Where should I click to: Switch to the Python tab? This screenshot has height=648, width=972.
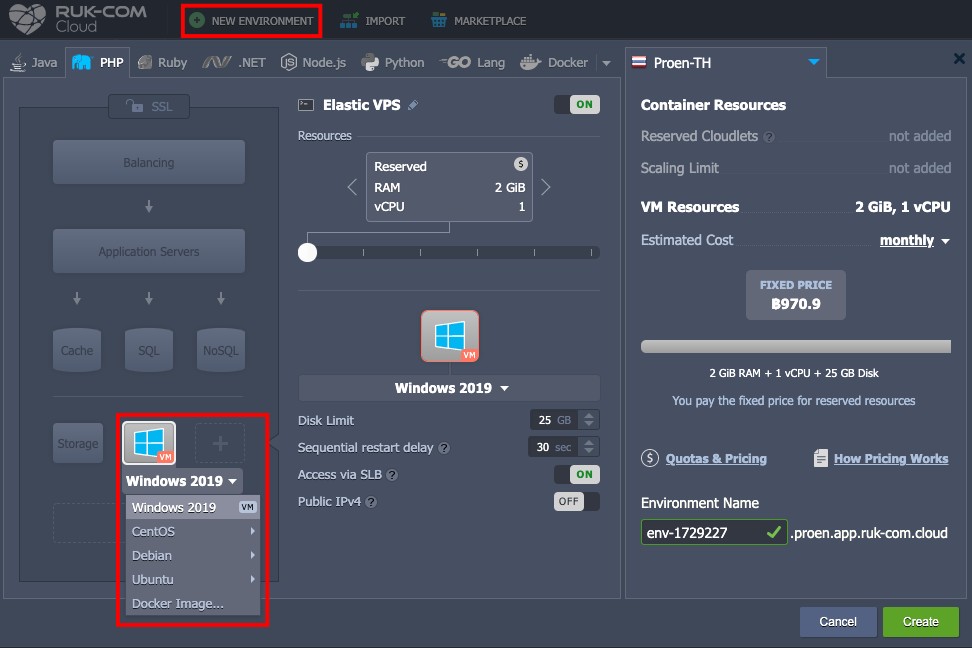[x=392, y=63]
